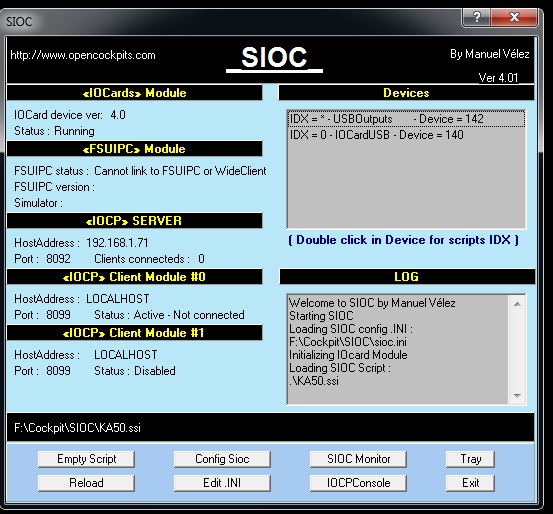This screenshot has height=514, width=553.
Task: Click the 'Status : Running' text
Action: pyautogui.click(x=54, y=131)
